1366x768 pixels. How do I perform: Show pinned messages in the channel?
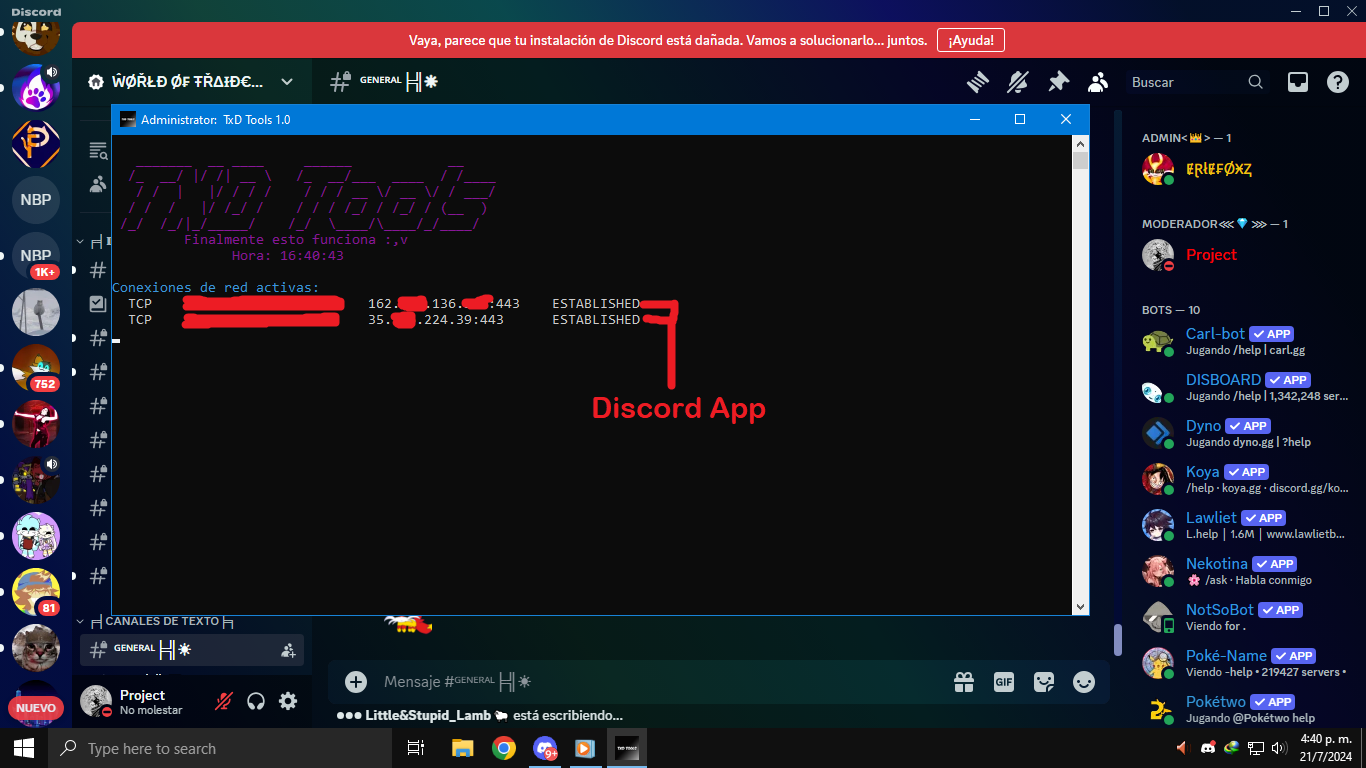[1058, 82]
